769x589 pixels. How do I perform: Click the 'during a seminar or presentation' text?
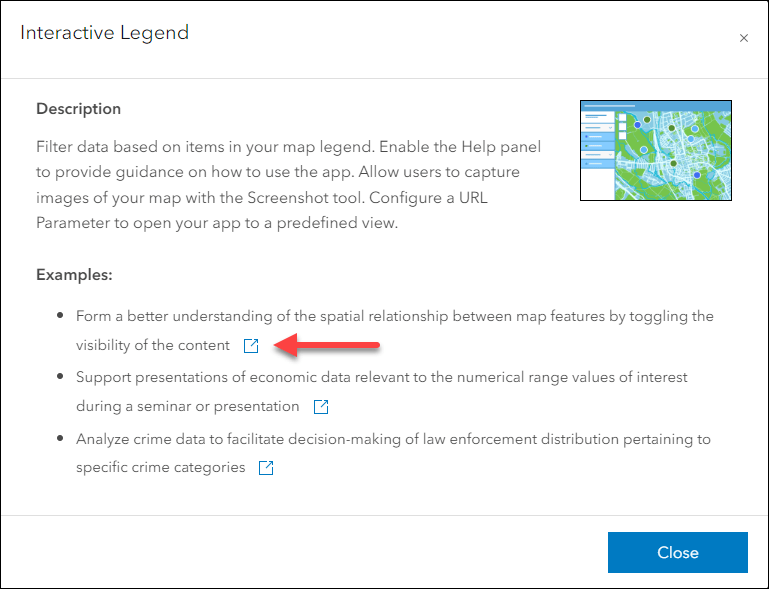click(187, 407)
